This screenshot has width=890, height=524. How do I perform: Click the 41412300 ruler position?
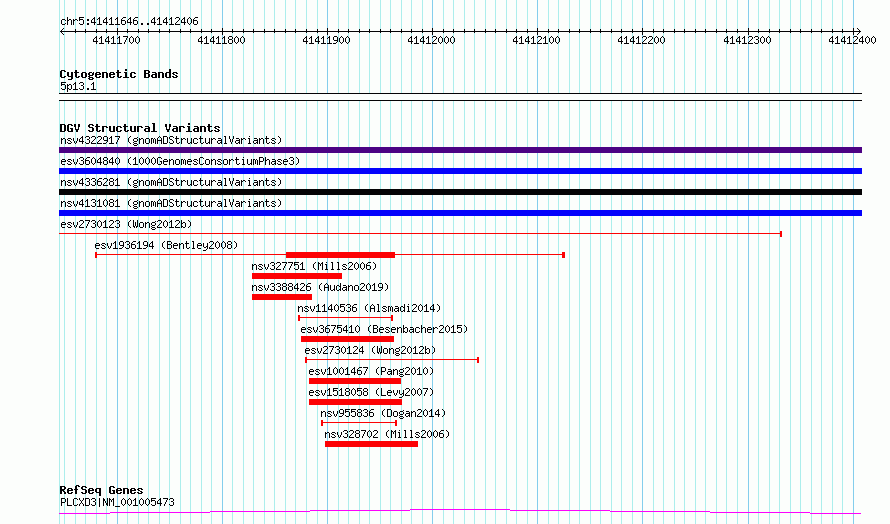747,40
